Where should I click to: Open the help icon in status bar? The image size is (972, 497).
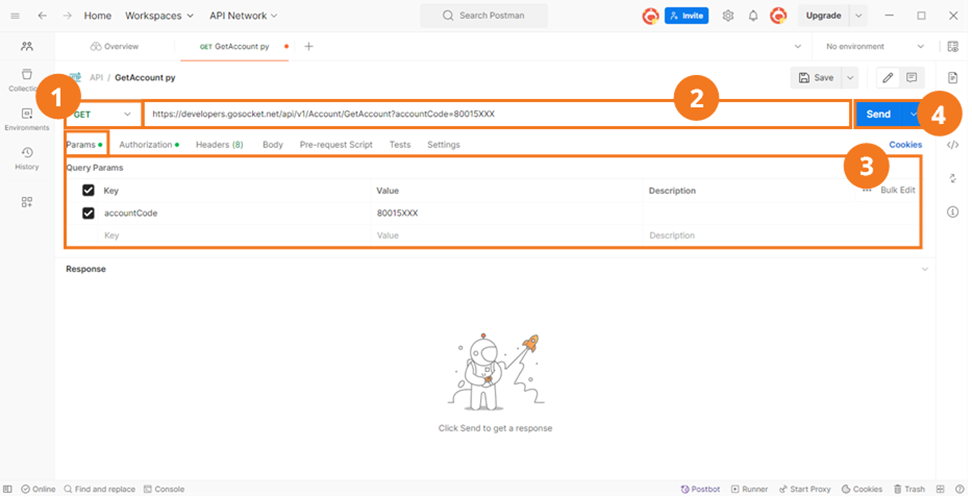(960, 489)
